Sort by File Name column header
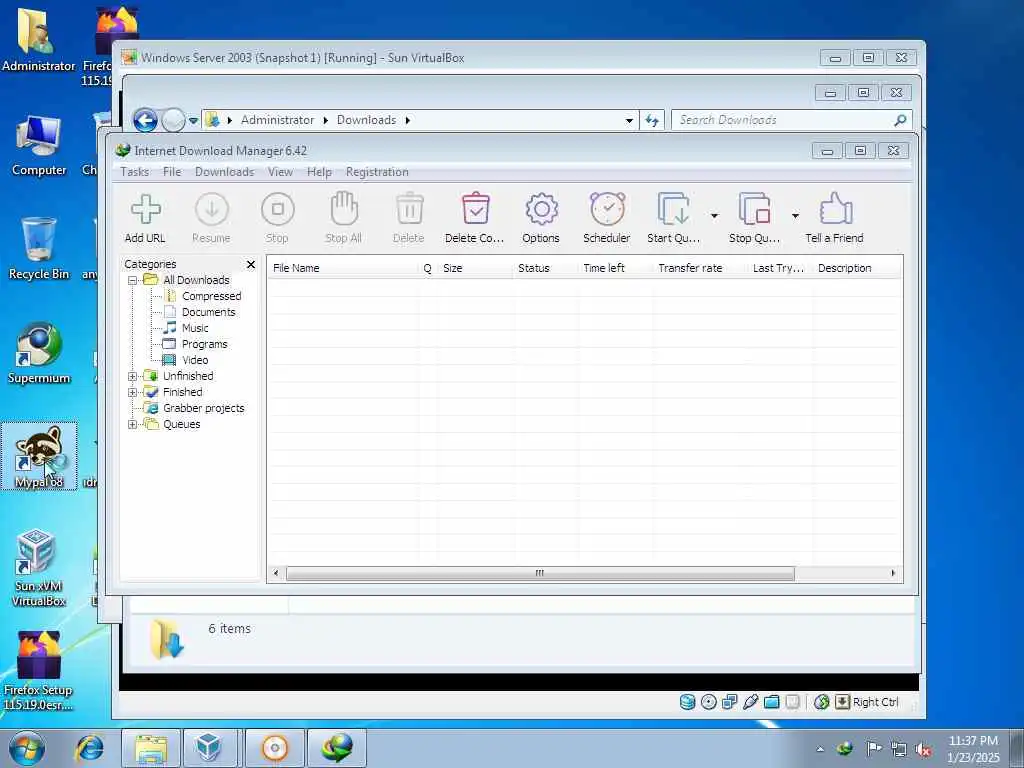This screenshot has height=768, width=1024. tap(342, 268)
